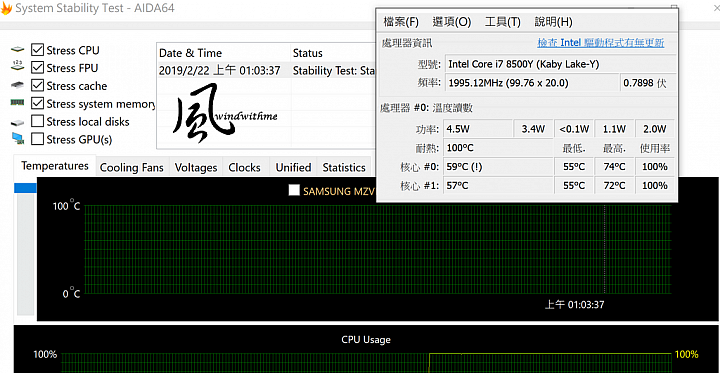The image size is (720, 373).
Task: Click the disk drive icon beside Stress local disks
Action: [17, 123]
